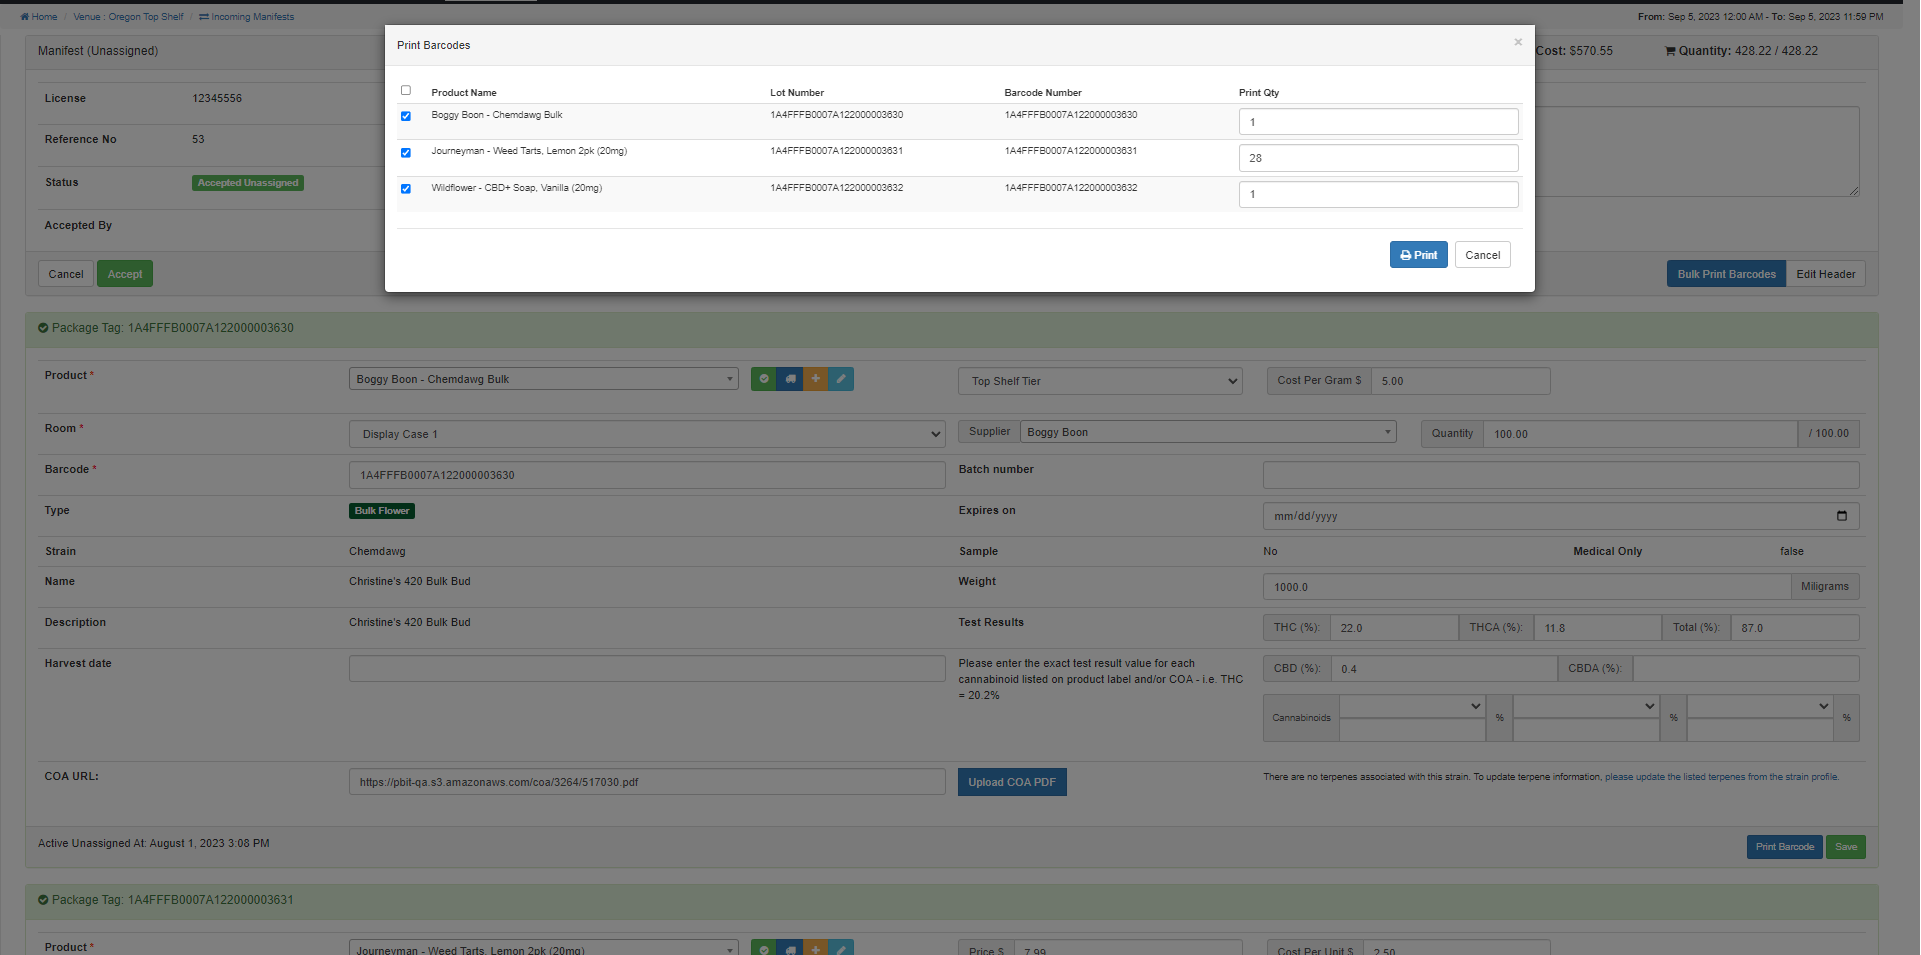Click the Batch number input field
Image resolution: width=1921 pixels, height=955 pixels.
click(x=1561, y=475)
